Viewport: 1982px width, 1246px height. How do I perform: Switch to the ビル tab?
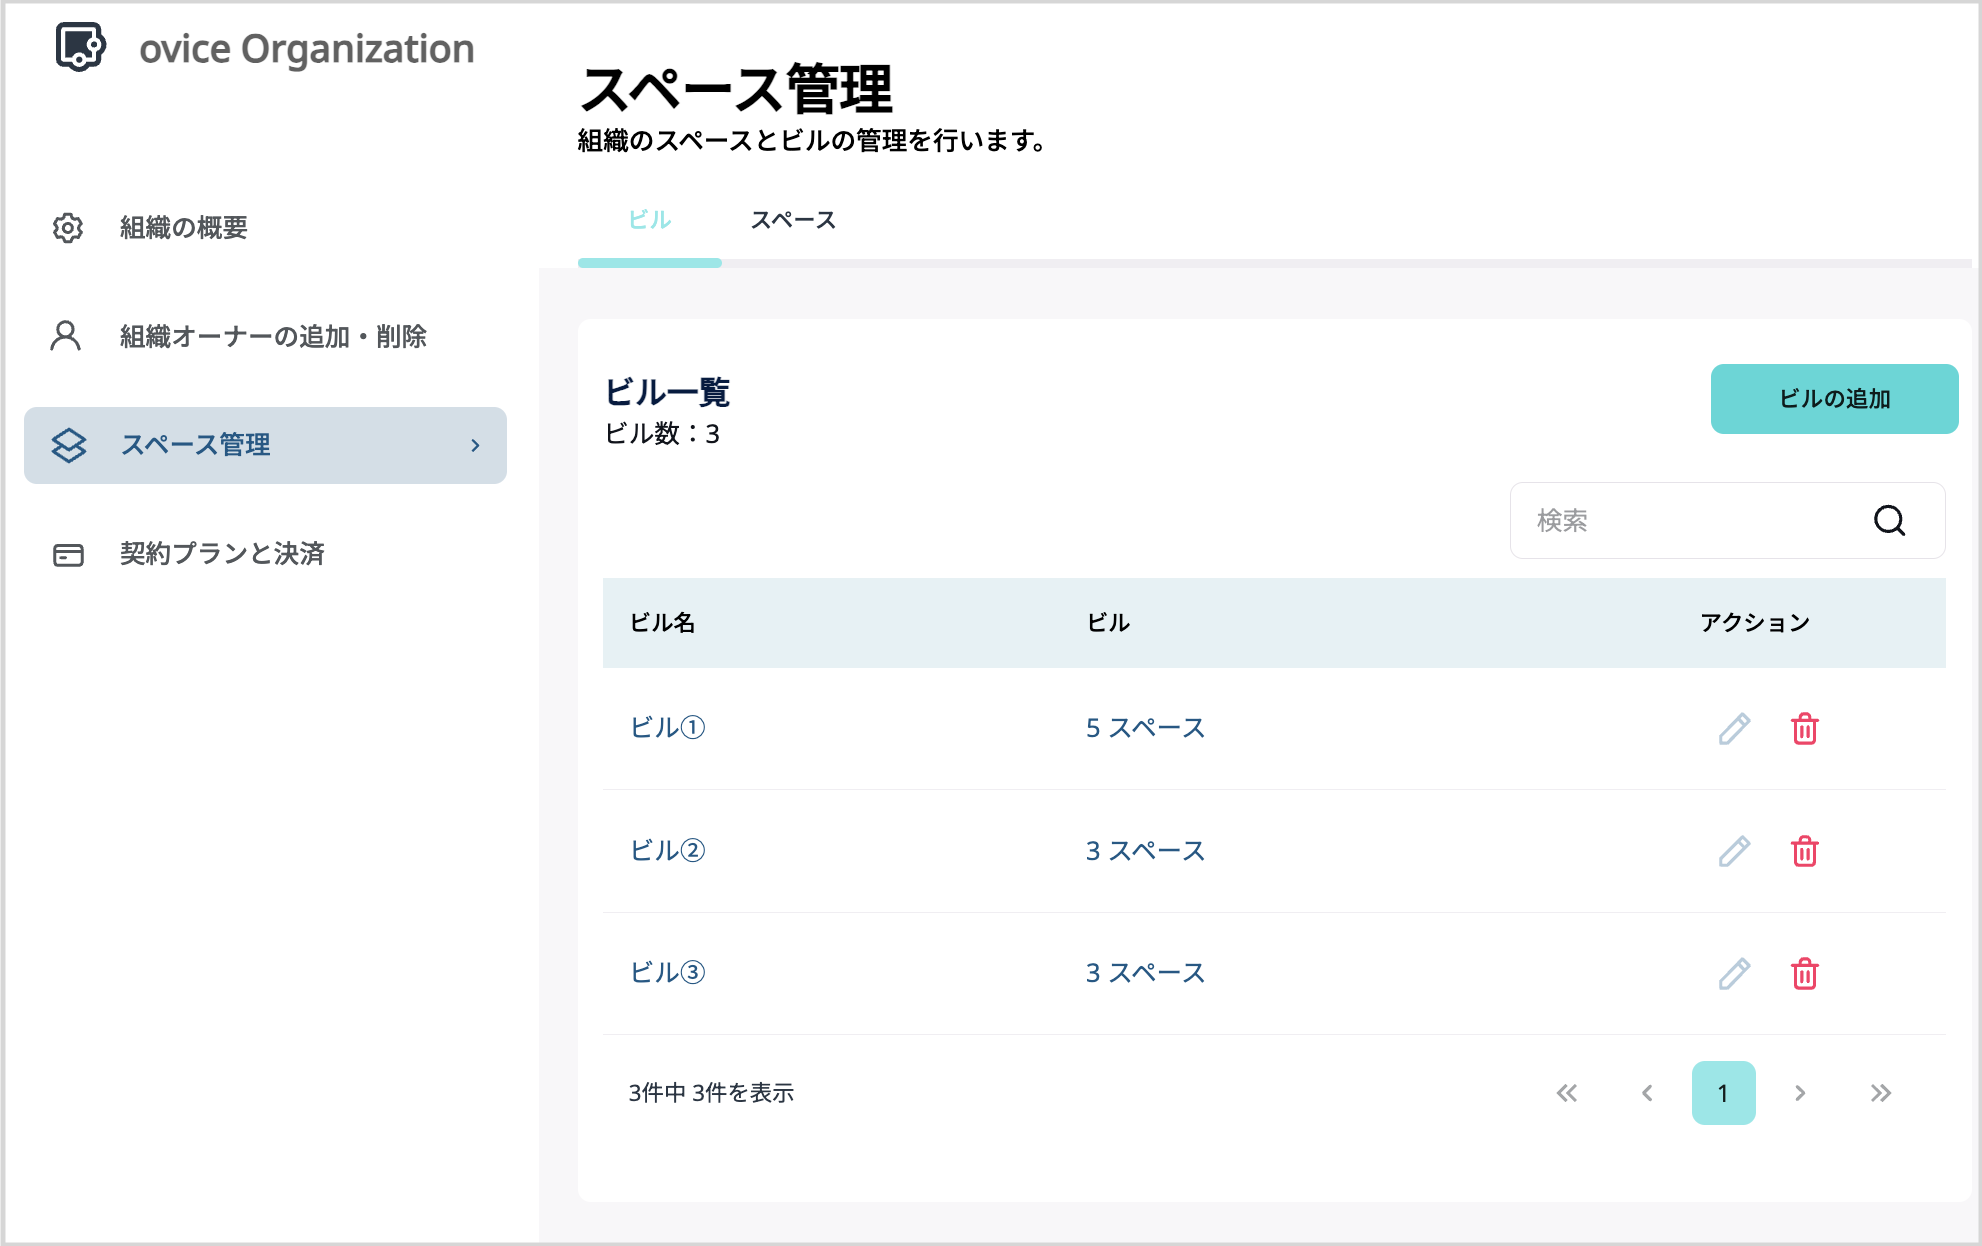click(650, 220)
